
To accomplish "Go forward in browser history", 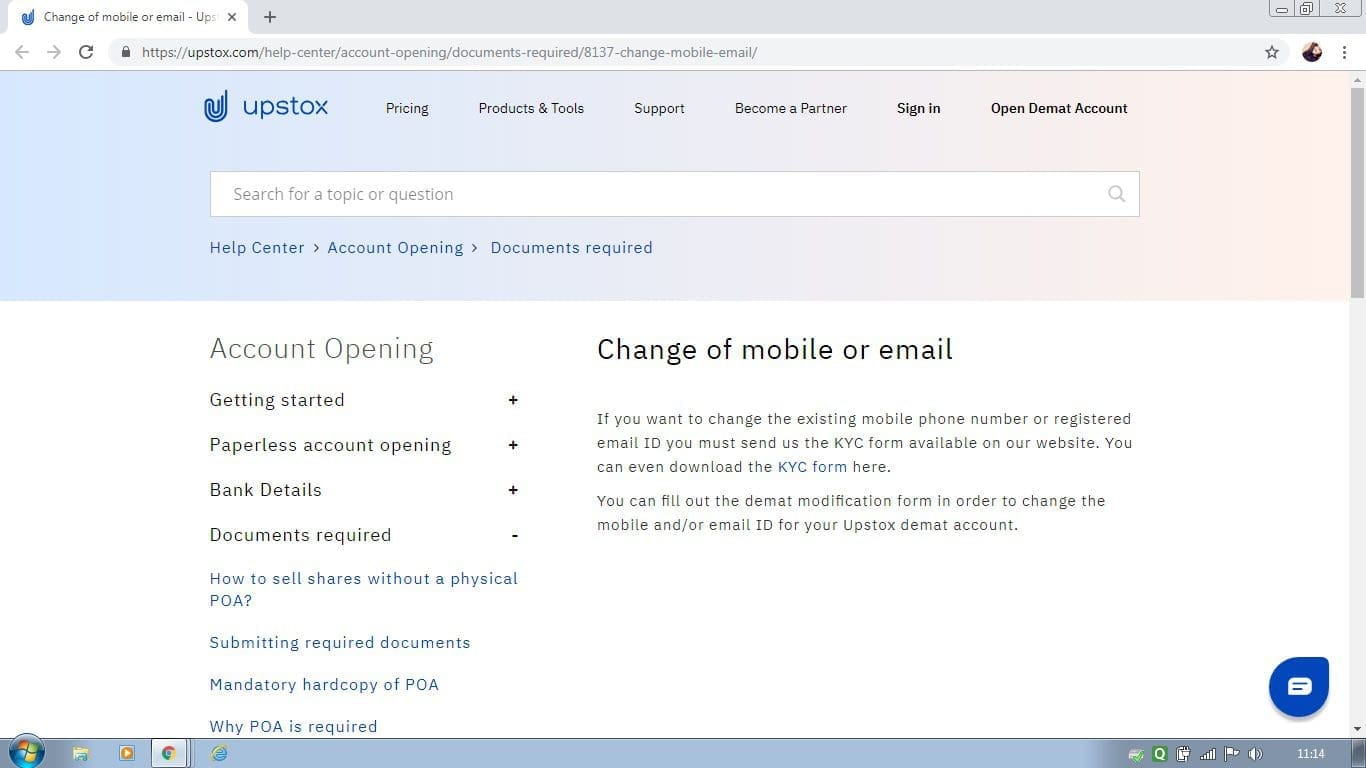I will [x=54, y=52].
